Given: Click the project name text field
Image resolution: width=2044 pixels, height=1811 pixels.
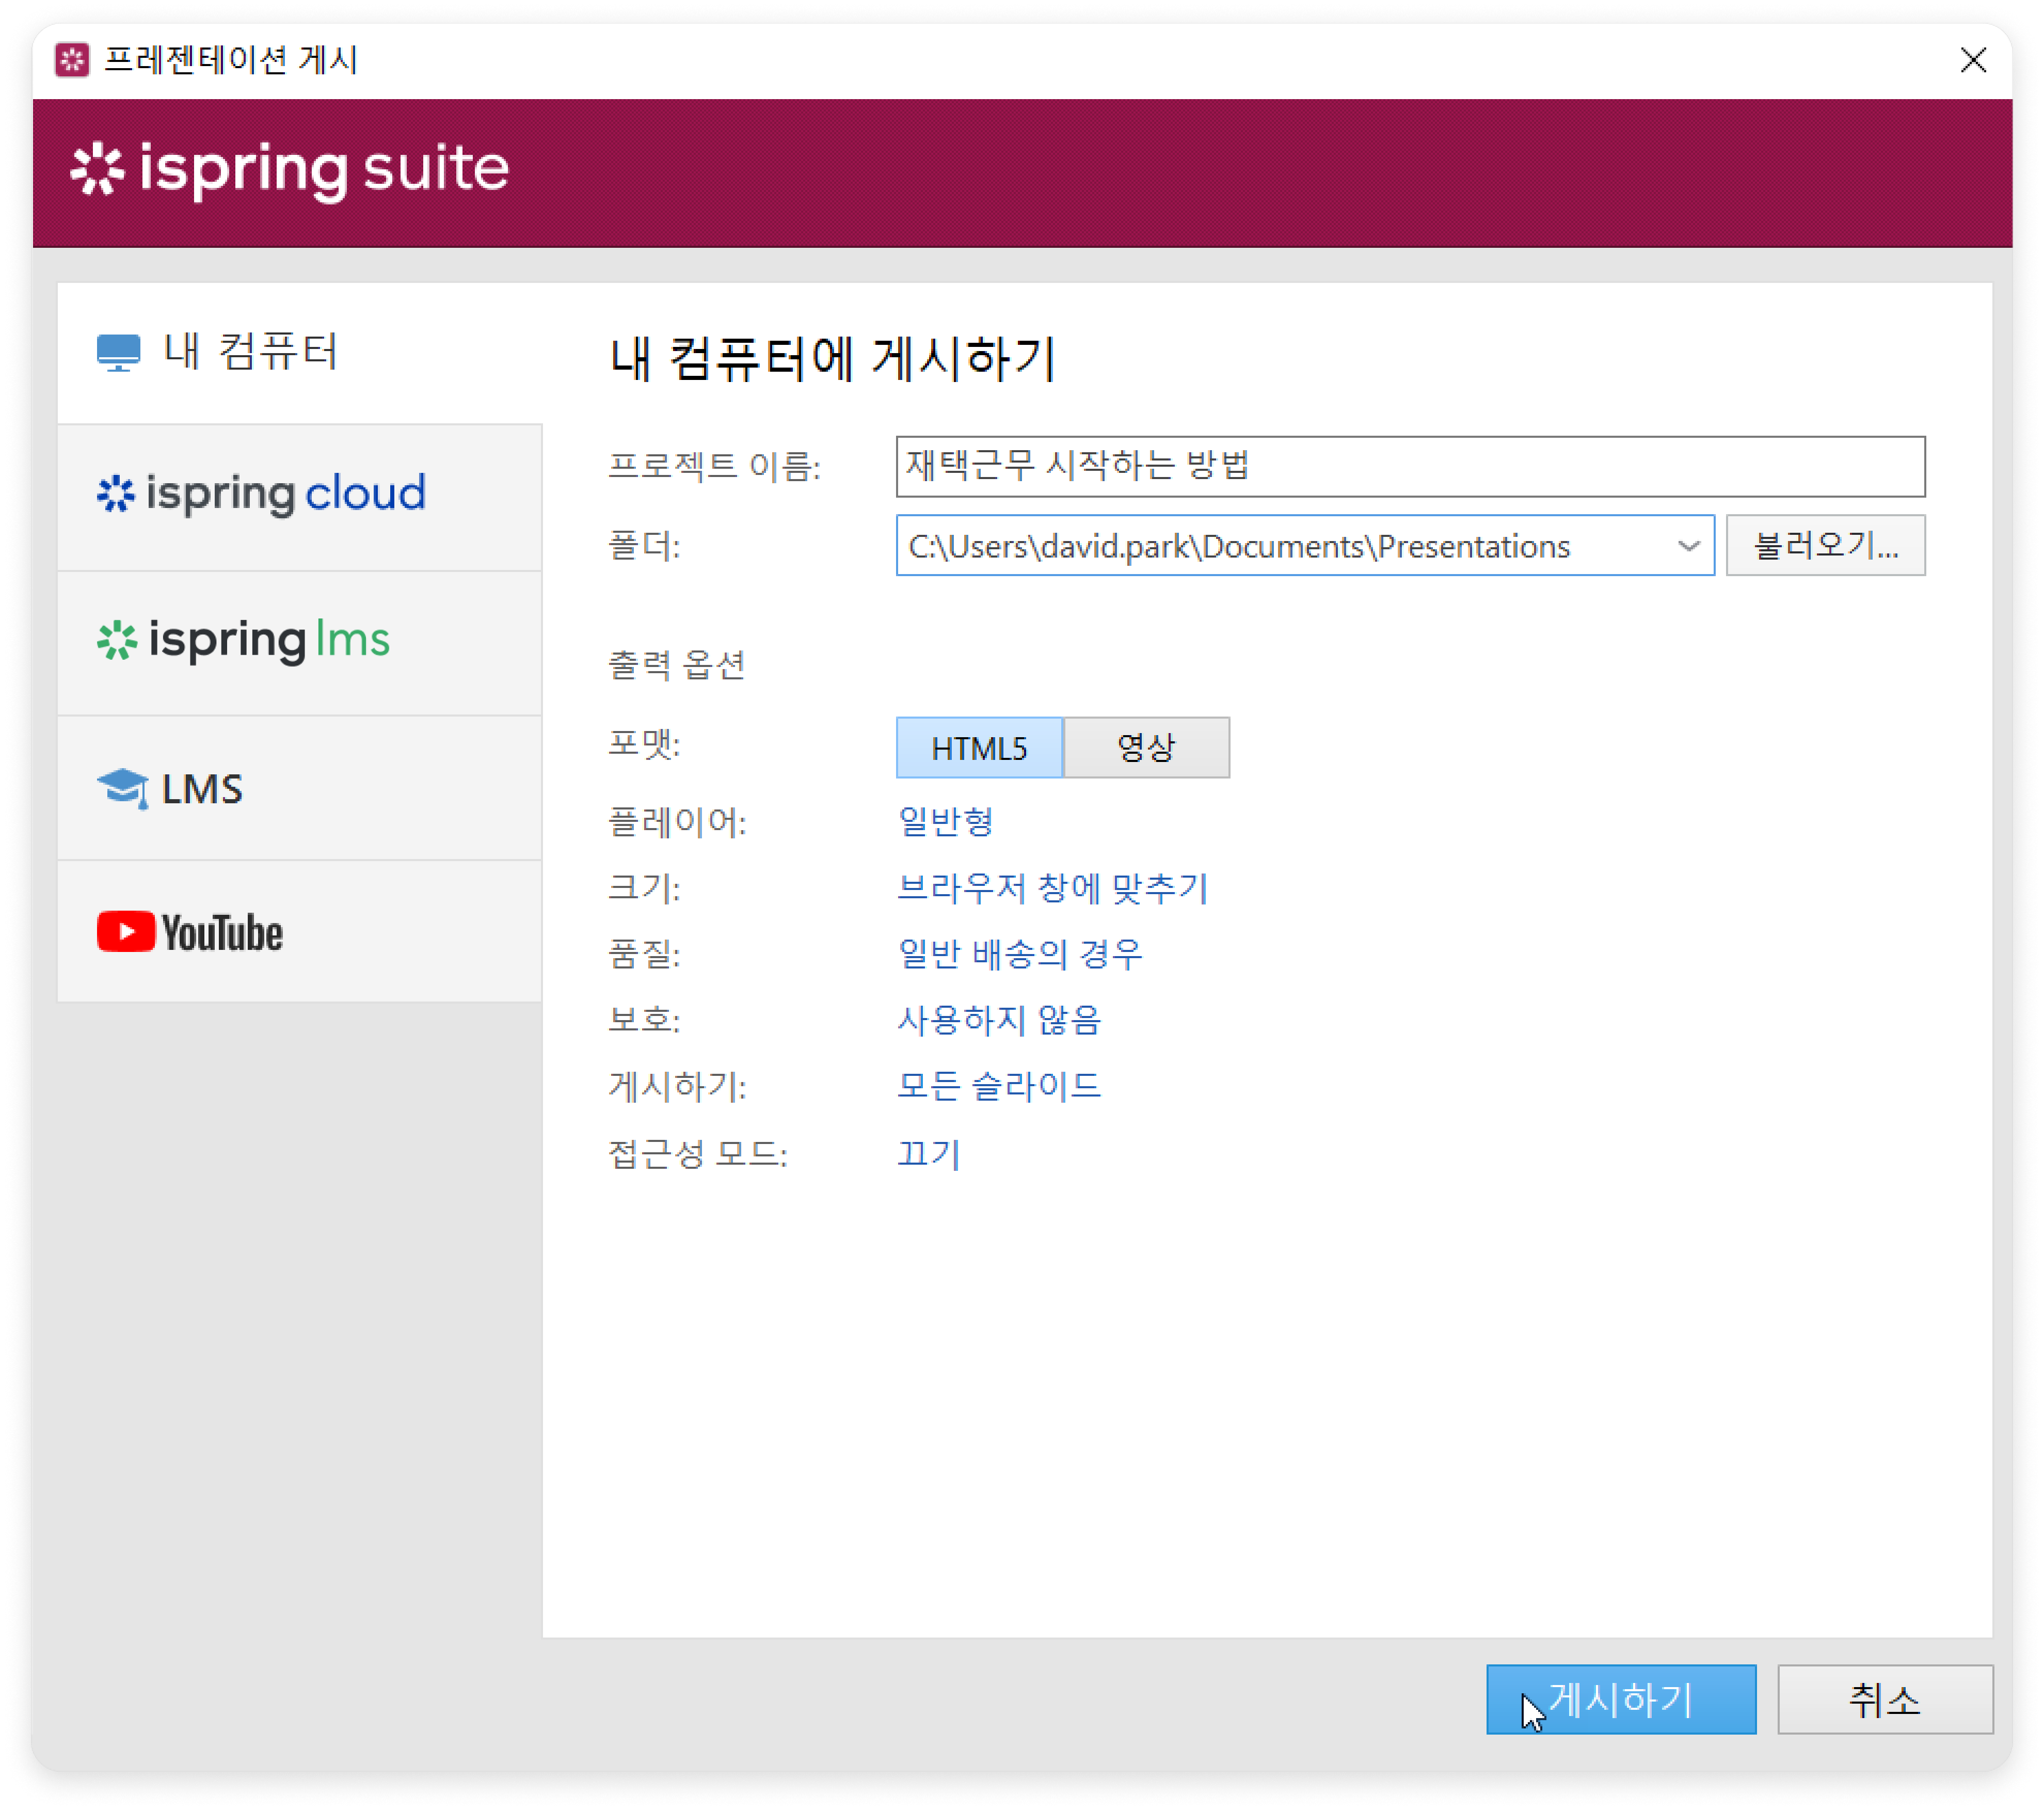Looking at the screenshot, I should 1410,466.
